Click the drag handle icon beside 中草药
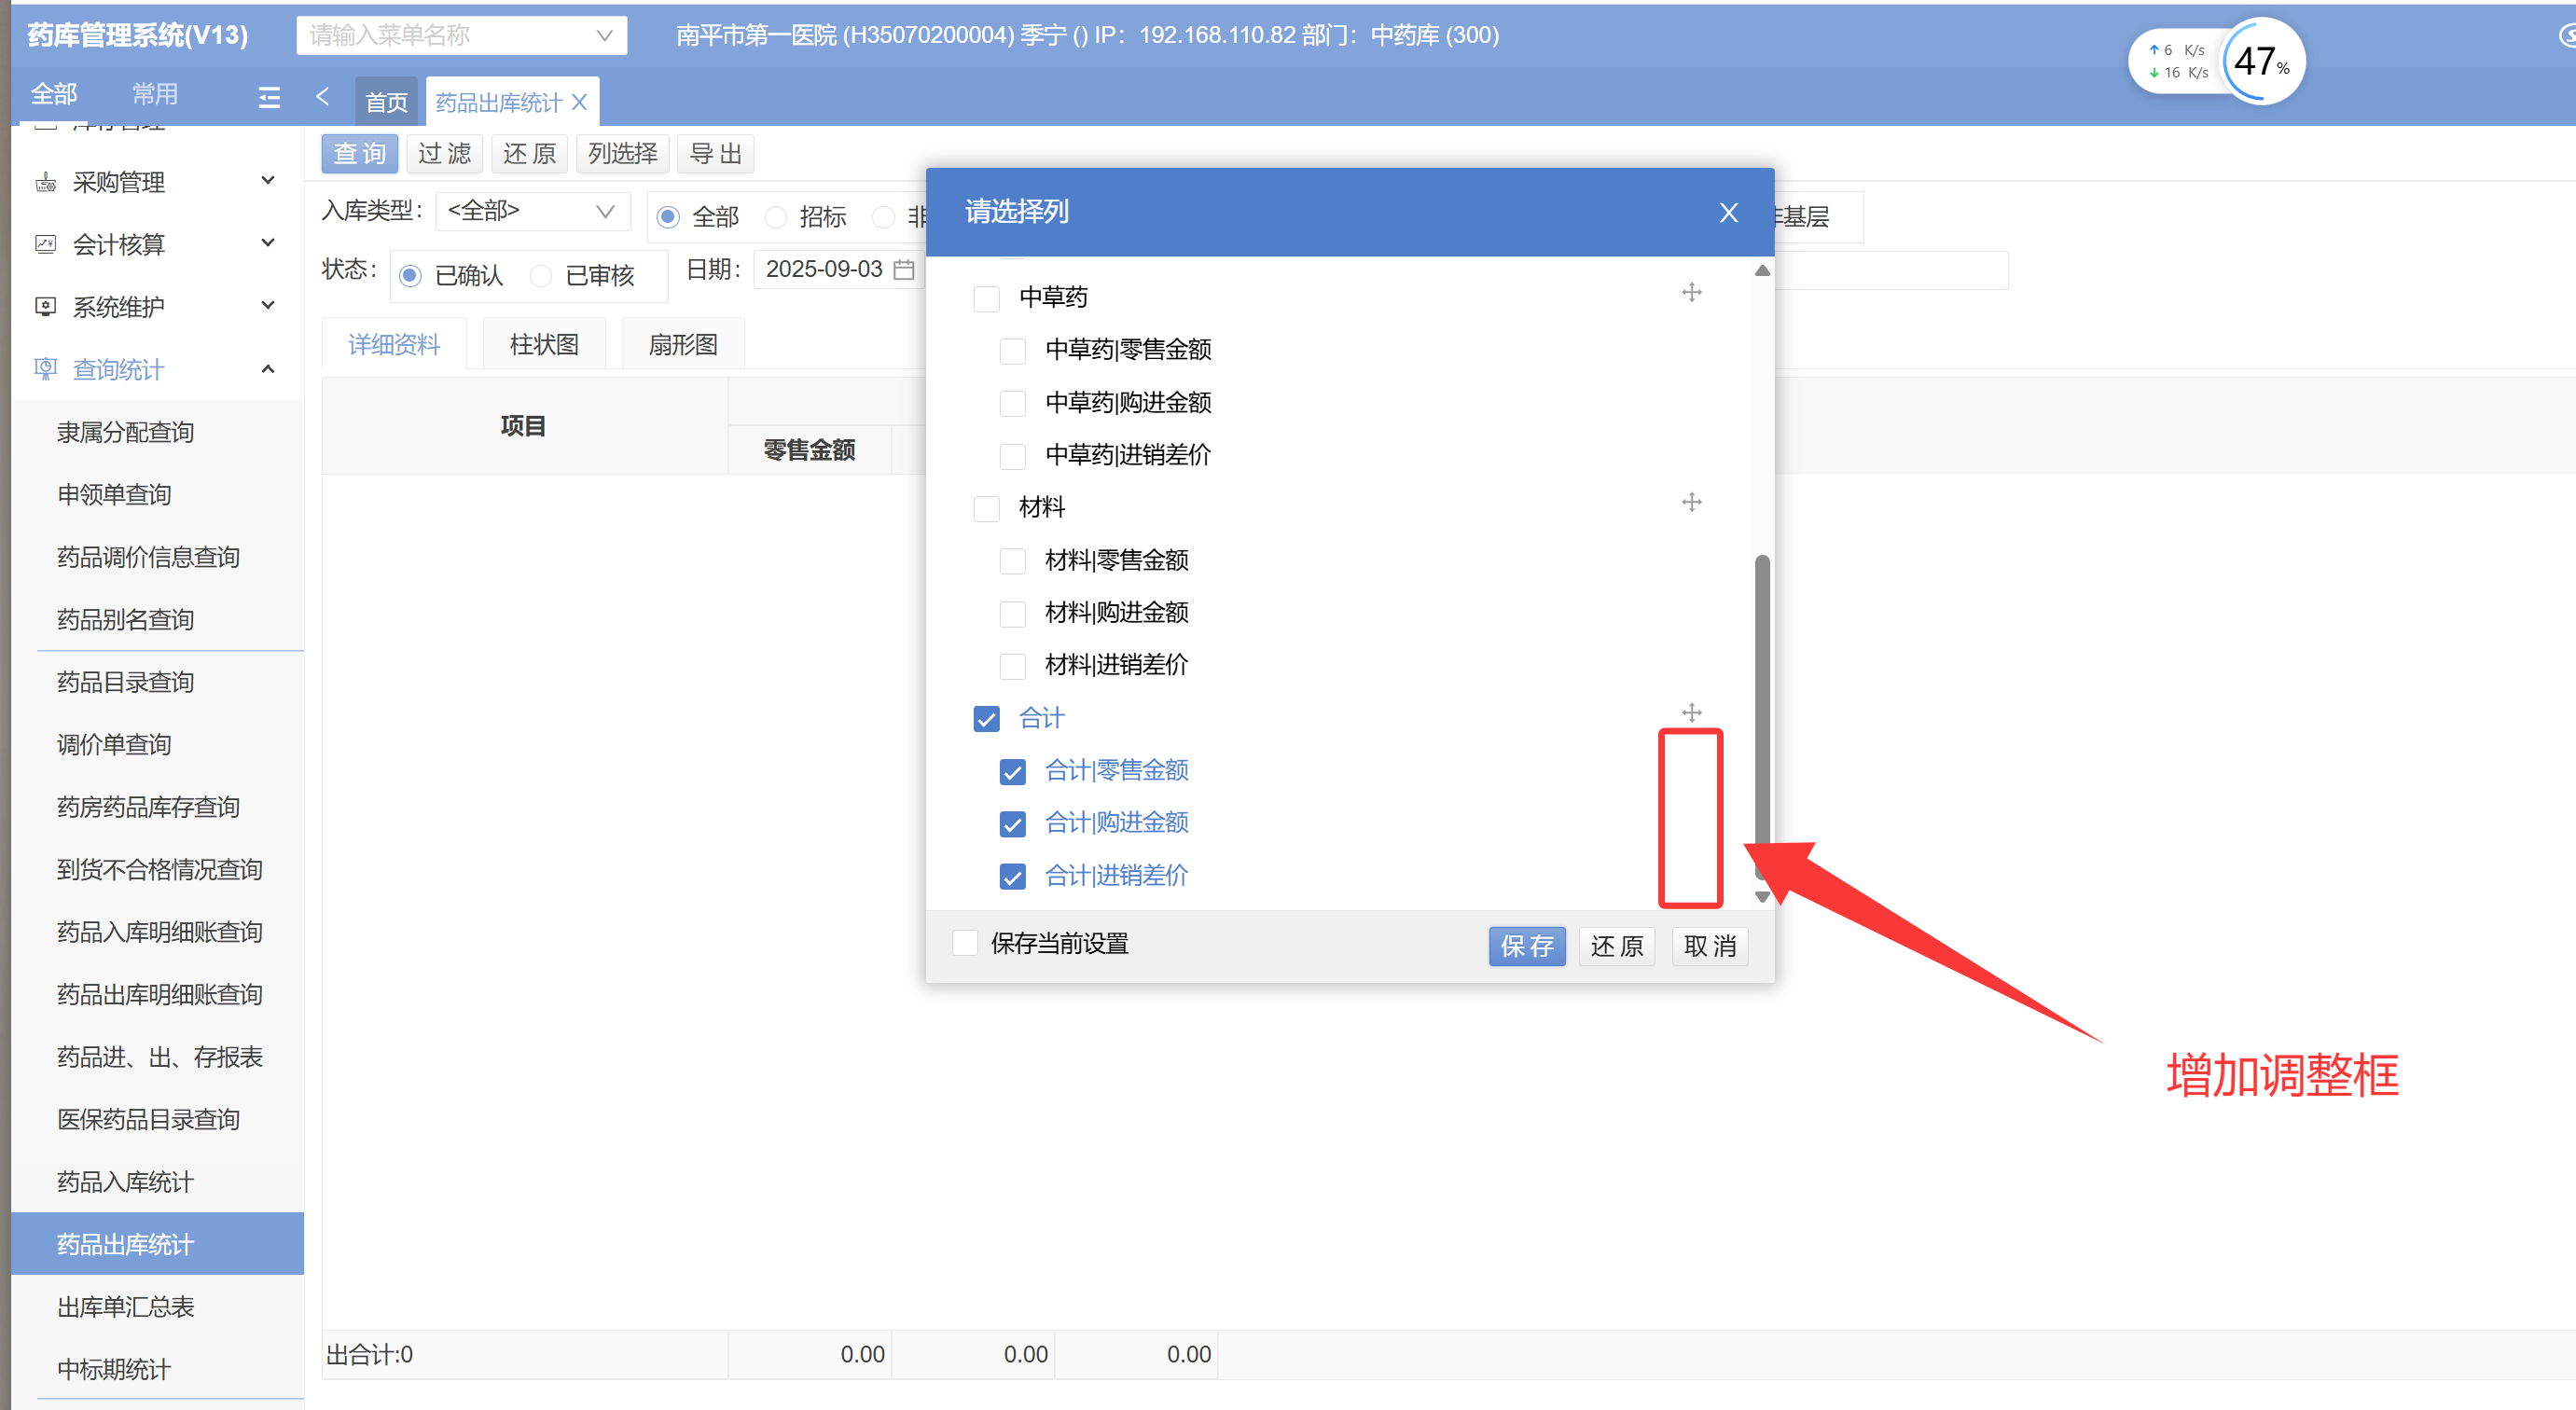 (x=1691, y=293)
